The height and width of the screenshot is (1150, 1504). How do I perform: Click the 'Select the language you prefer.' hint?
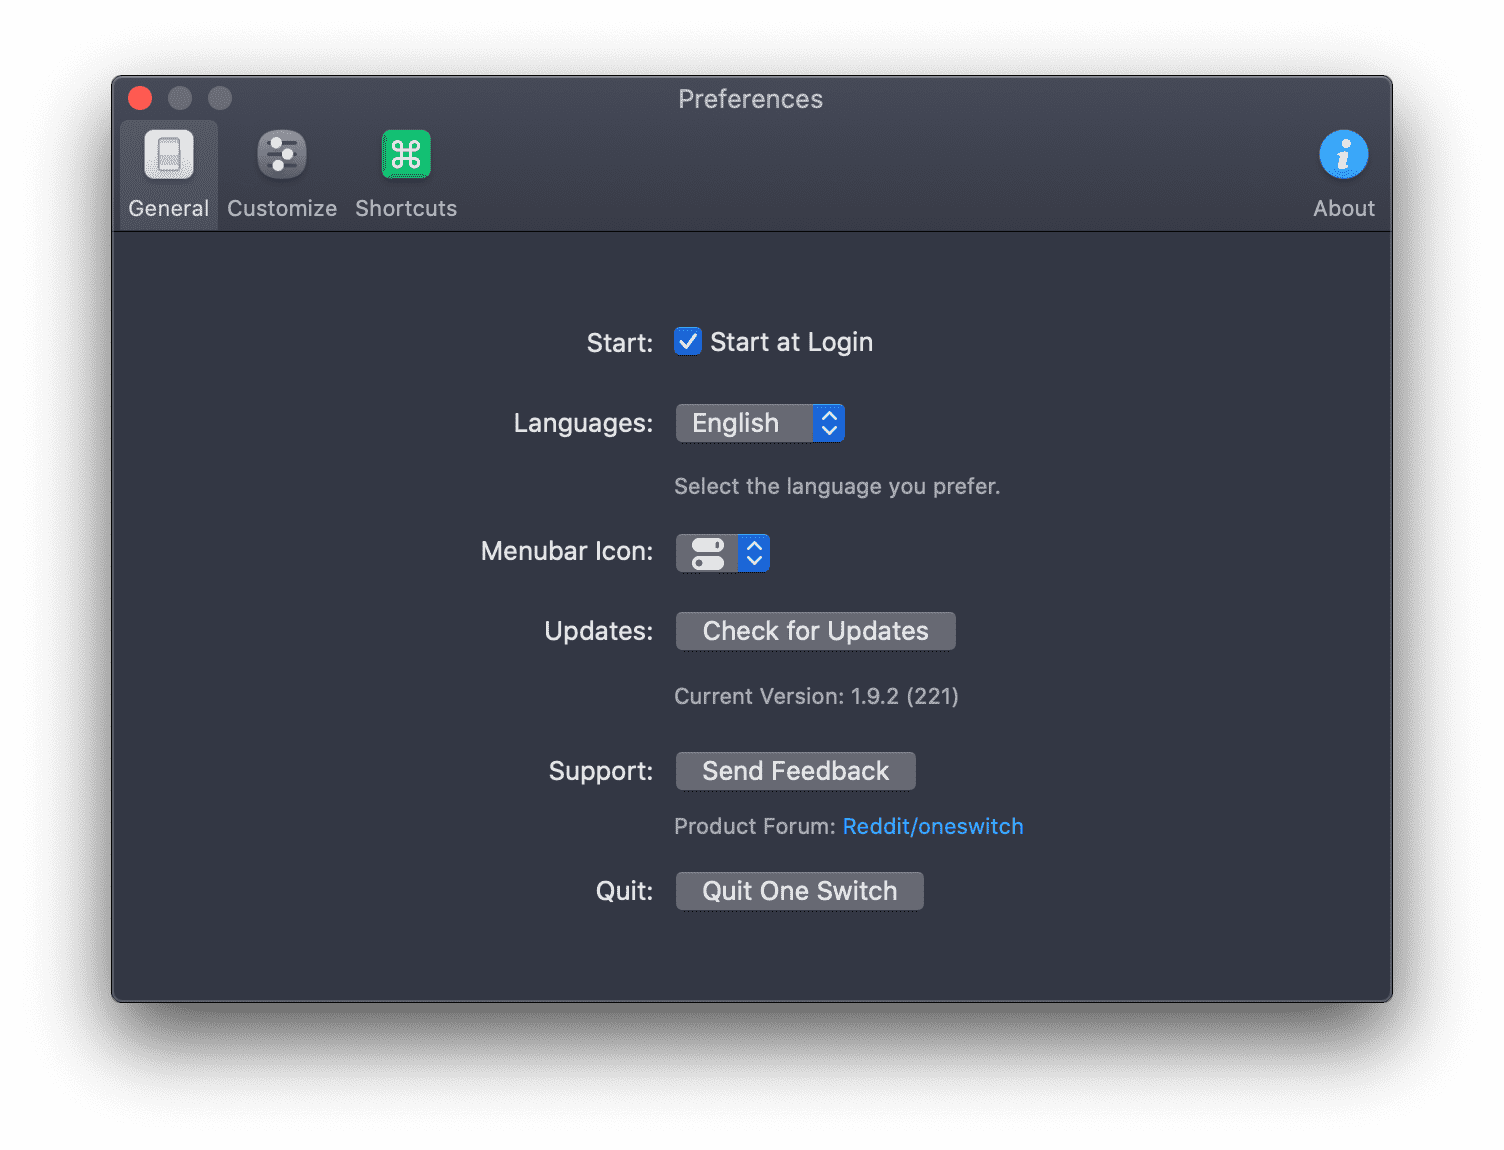point(837,486)
